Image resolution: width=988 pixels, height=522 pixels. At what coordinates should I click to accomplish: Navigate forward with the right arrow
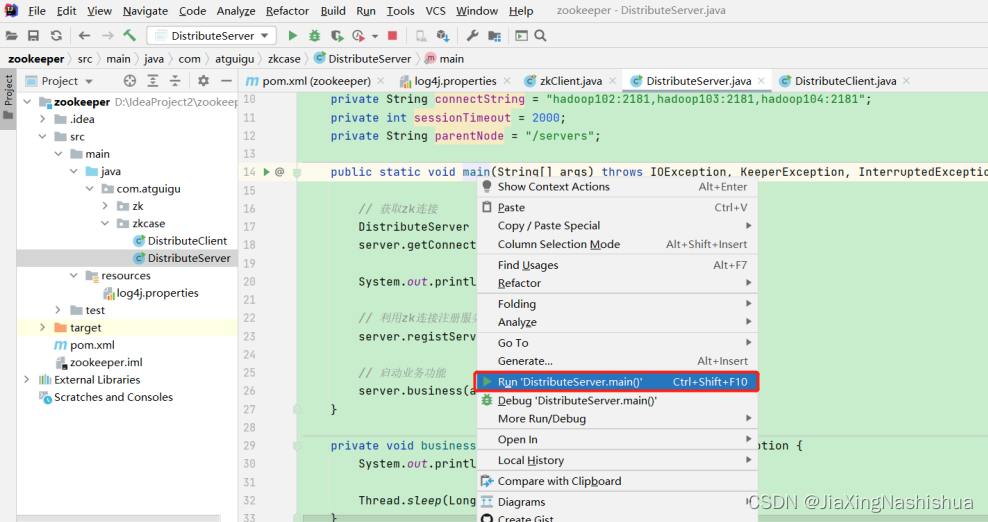tap(108, 36)
